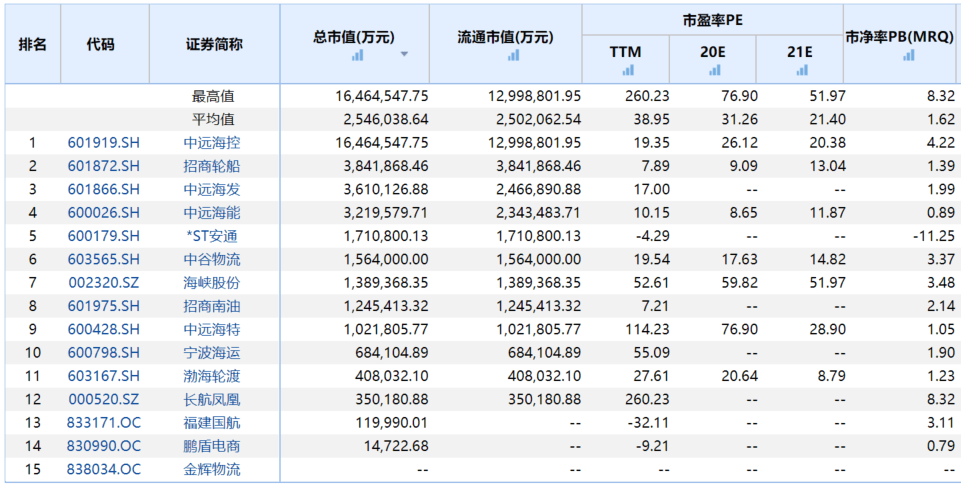Click 21E value 13.04 for 招商轮船
This screenshot has width=961, height=486.
[x=828, y=166]
